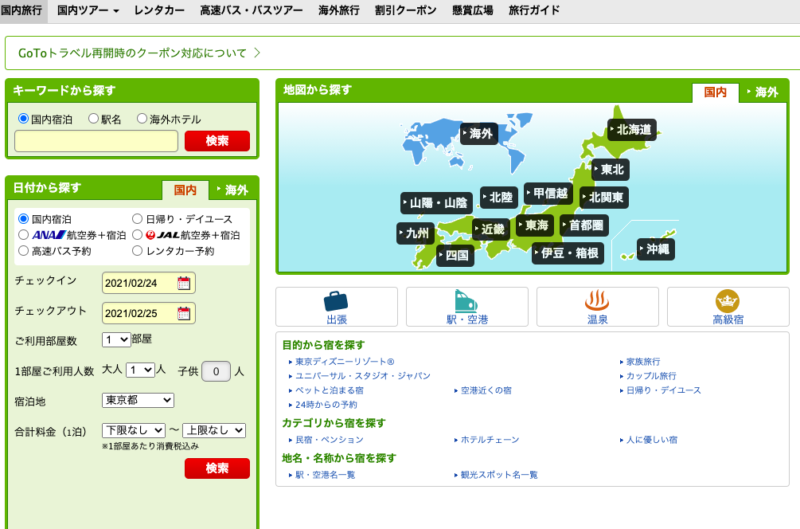Open 空港近くの宿 link
Image resolution: width=800 pixels, height=529 pixels.
click(486, 390)
